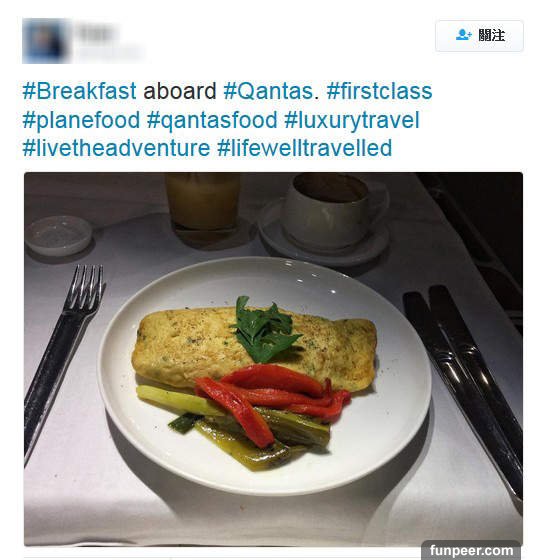Open the blurred username next to the avatar
This screenshot has height=560, width=541.
[97, 34]
